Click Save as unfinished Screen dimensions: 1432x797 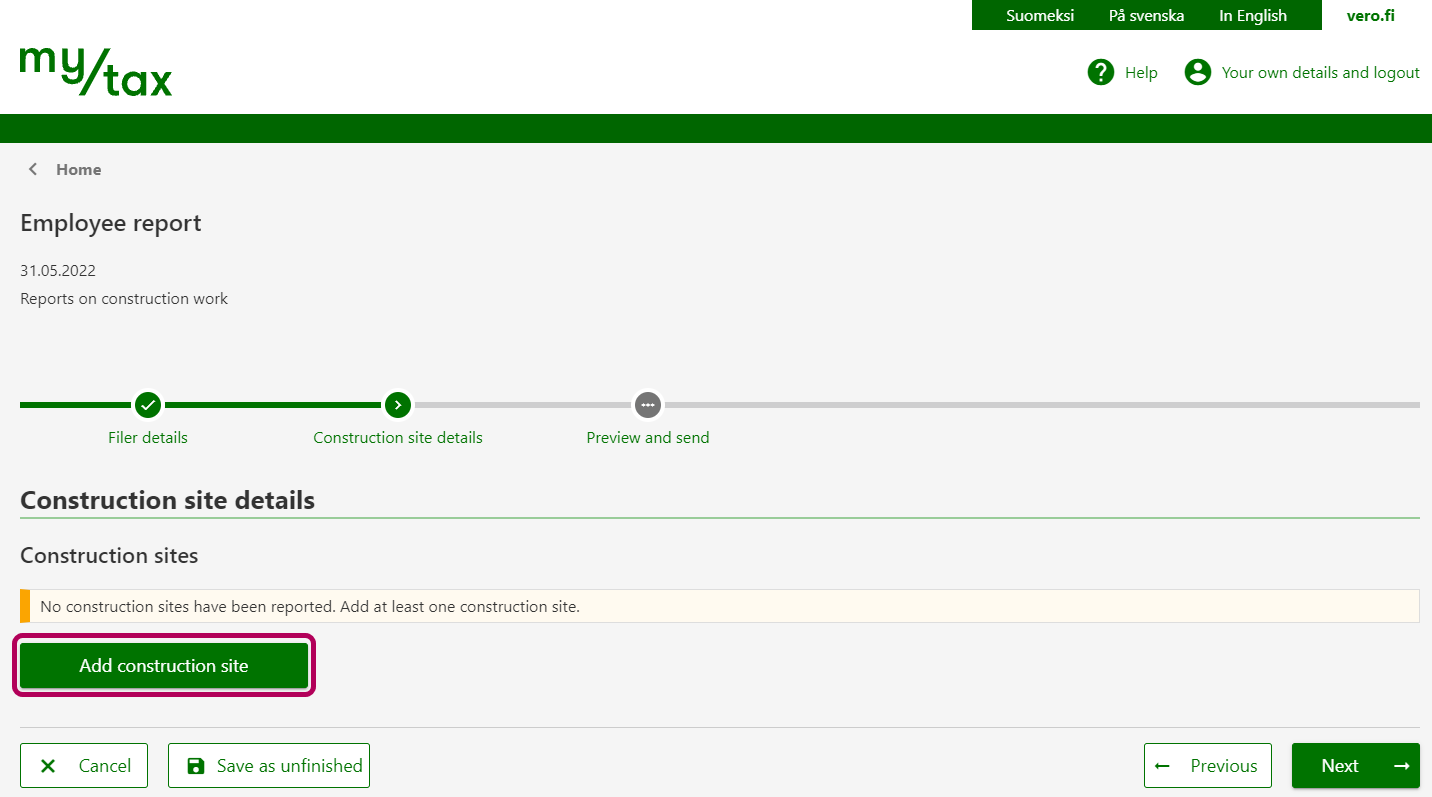pyautogui.click(x=269, y=766)
